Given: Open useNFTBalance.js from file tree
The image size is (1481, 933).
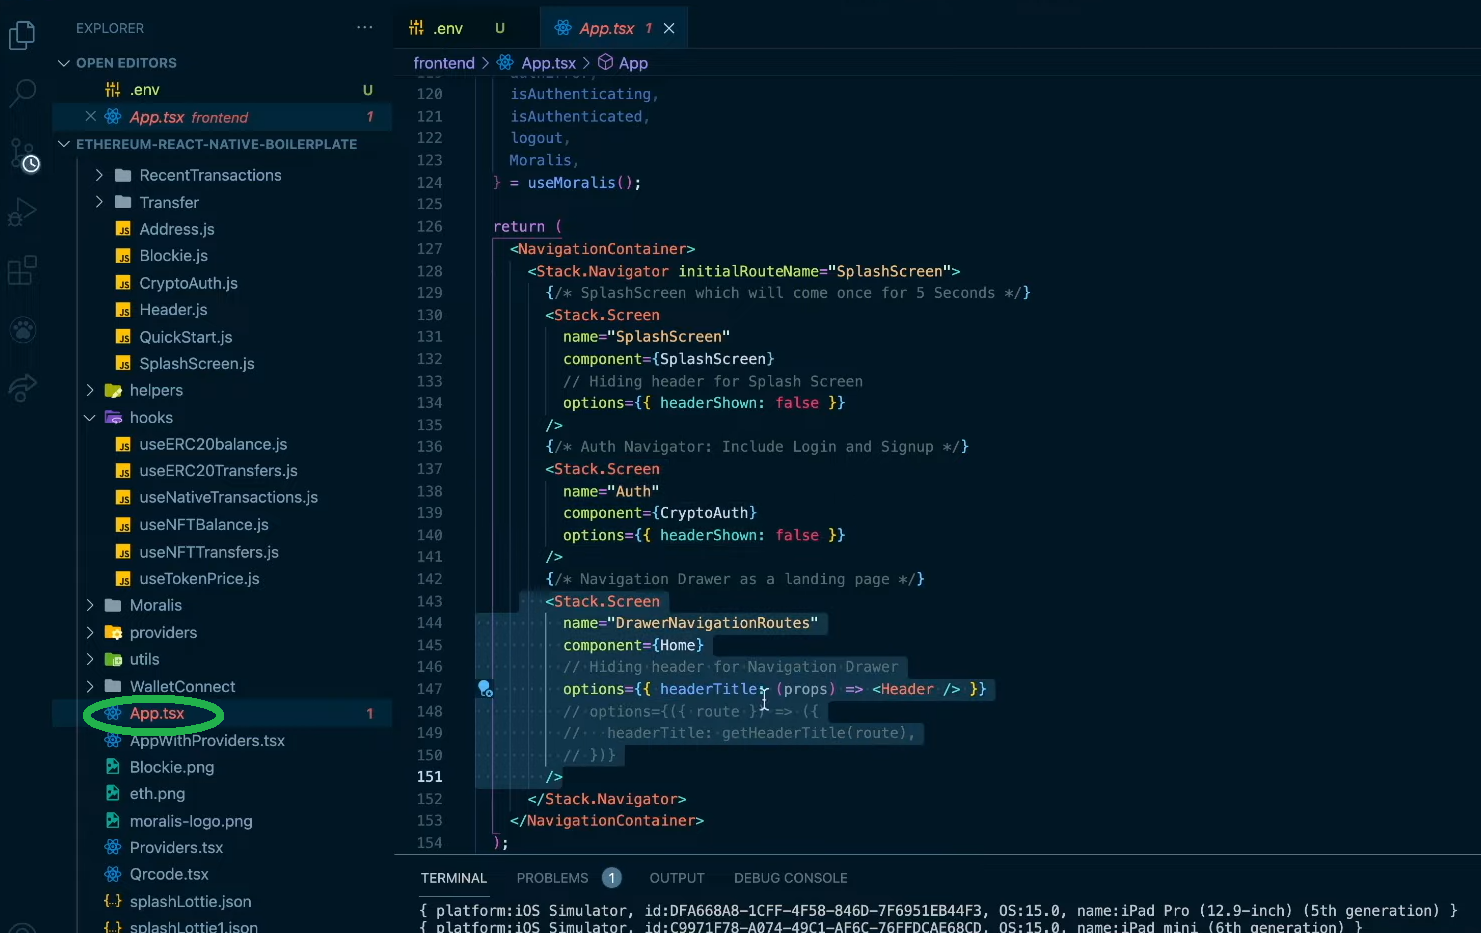Looking at the screenshot, I should pyautogui.click(x=203, y=525).
